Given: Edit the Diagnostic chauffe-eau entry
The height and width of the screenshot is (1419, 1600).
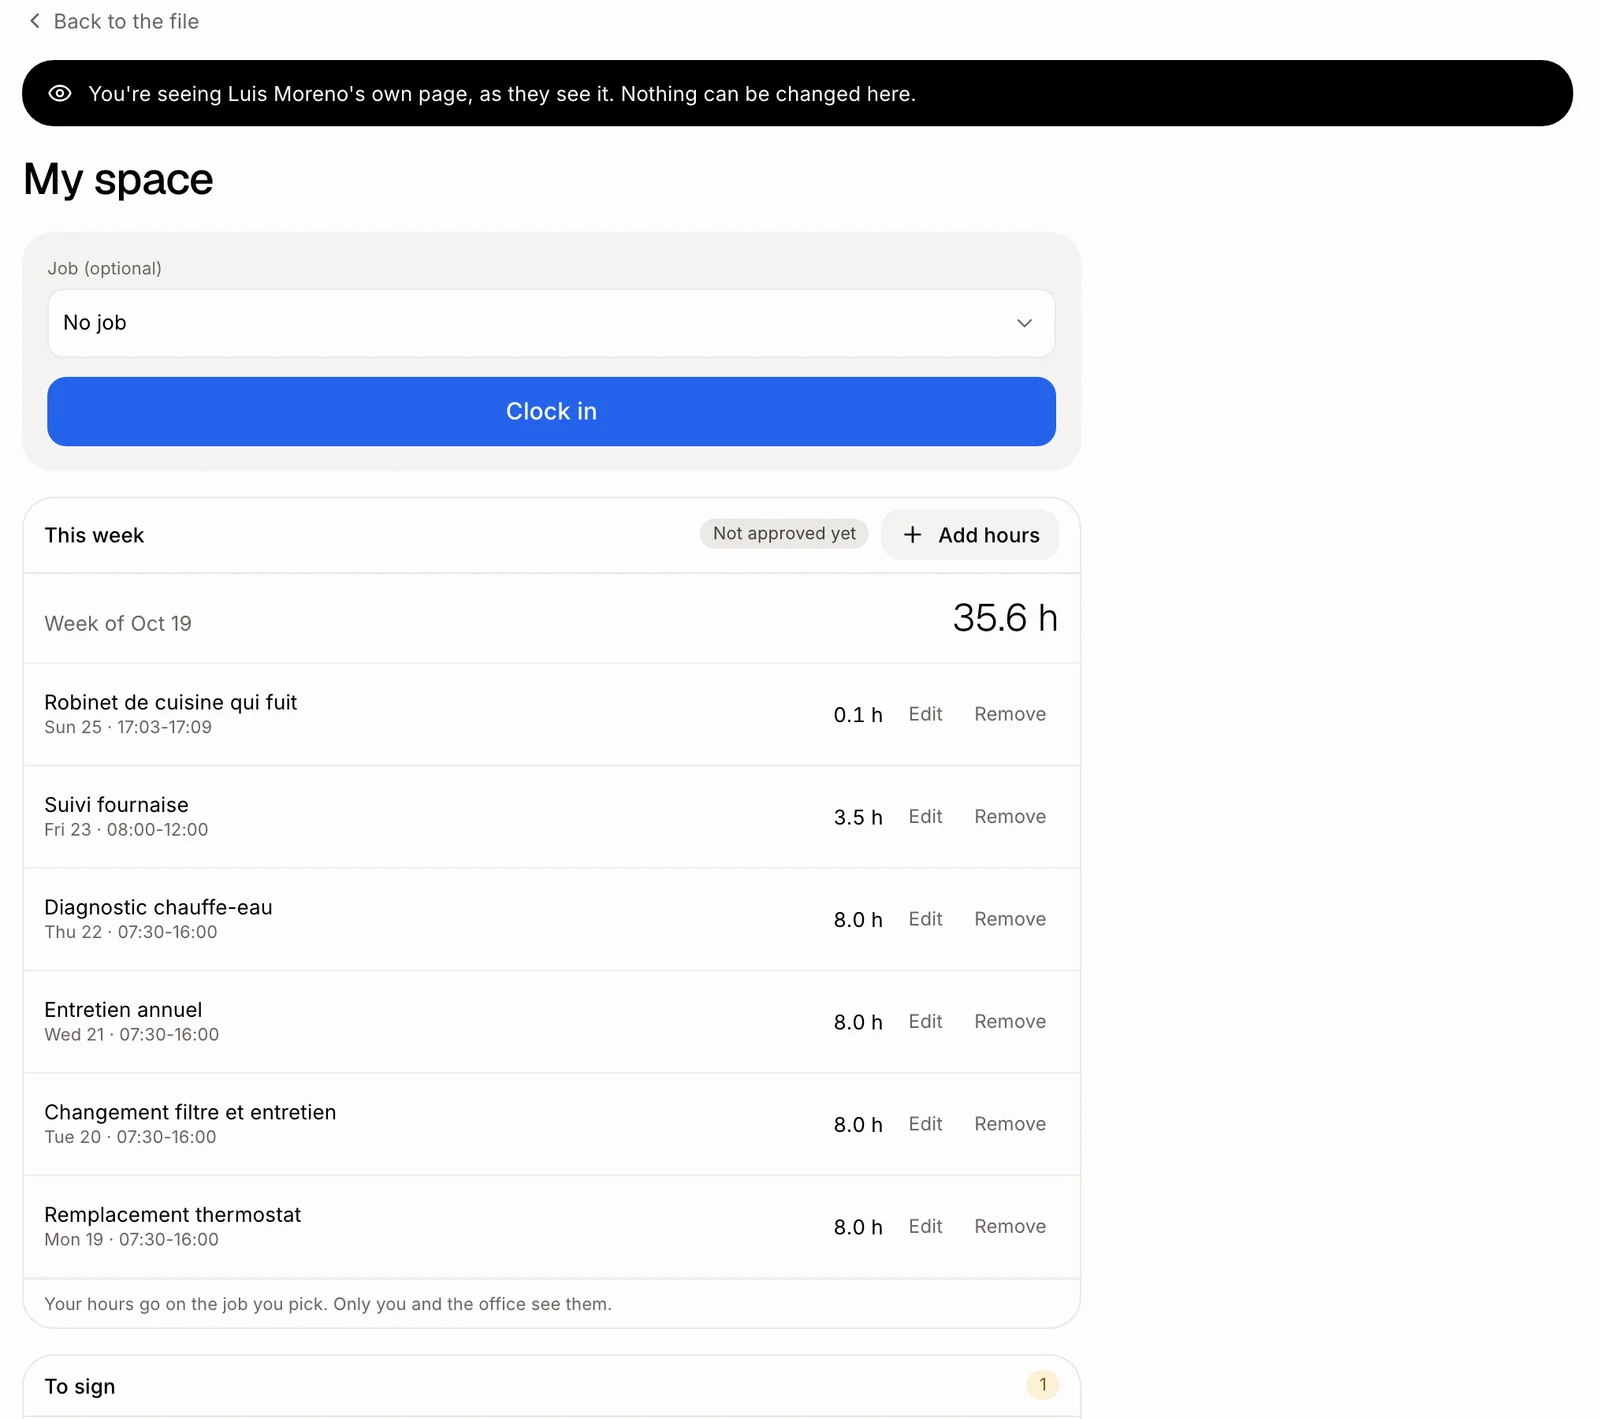Looking at the screenshot, I should [925, 919].
